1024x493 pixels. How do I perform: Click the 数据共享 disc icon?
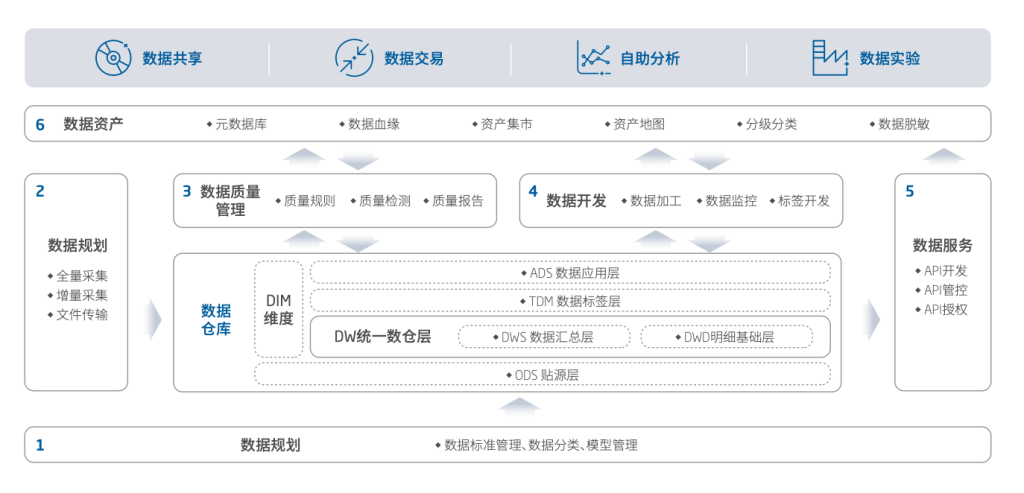(113, 58)
